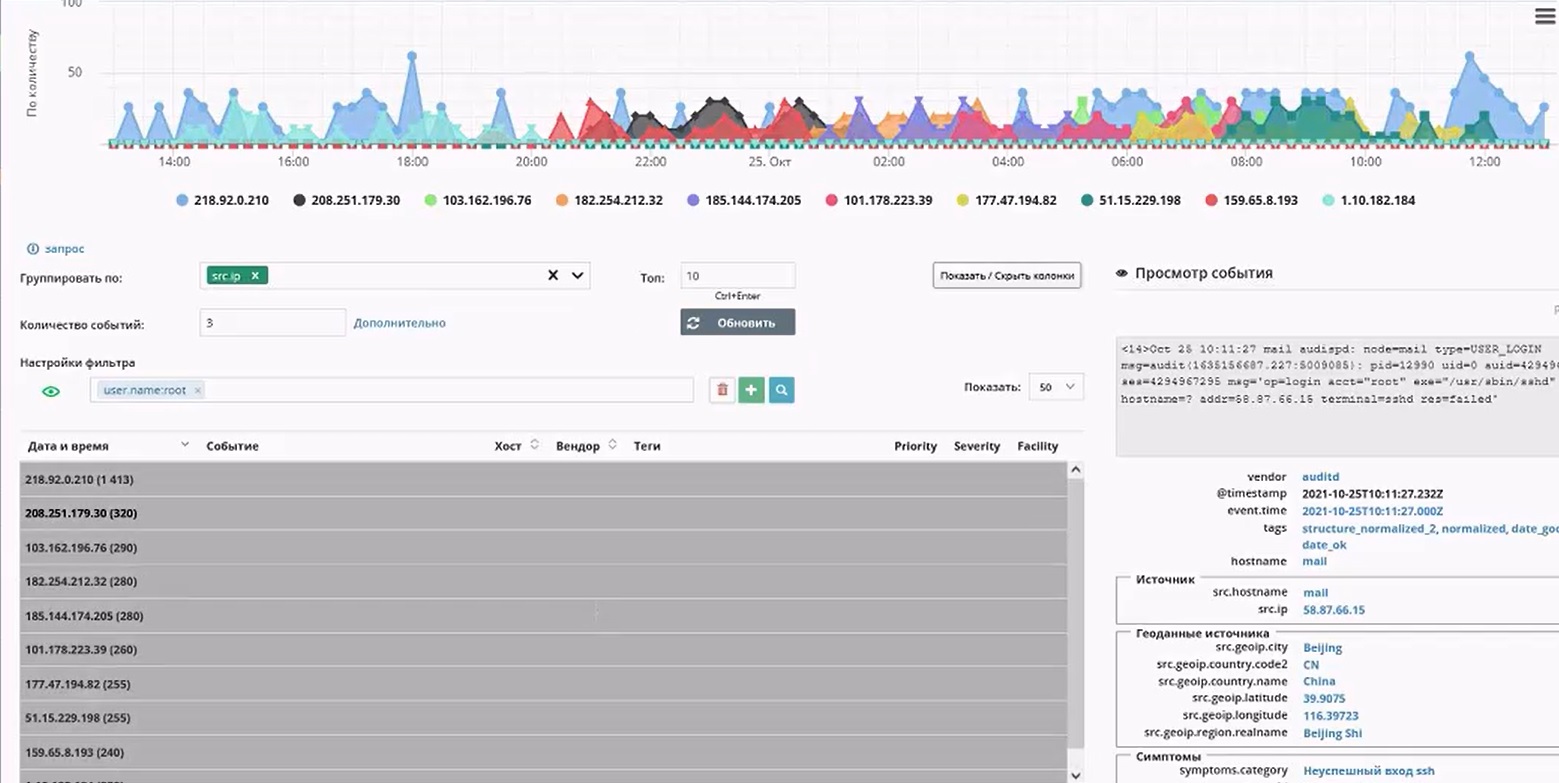Clear all grouping values
Viewport: 1559px width, 783px height.
pos(553,276)
